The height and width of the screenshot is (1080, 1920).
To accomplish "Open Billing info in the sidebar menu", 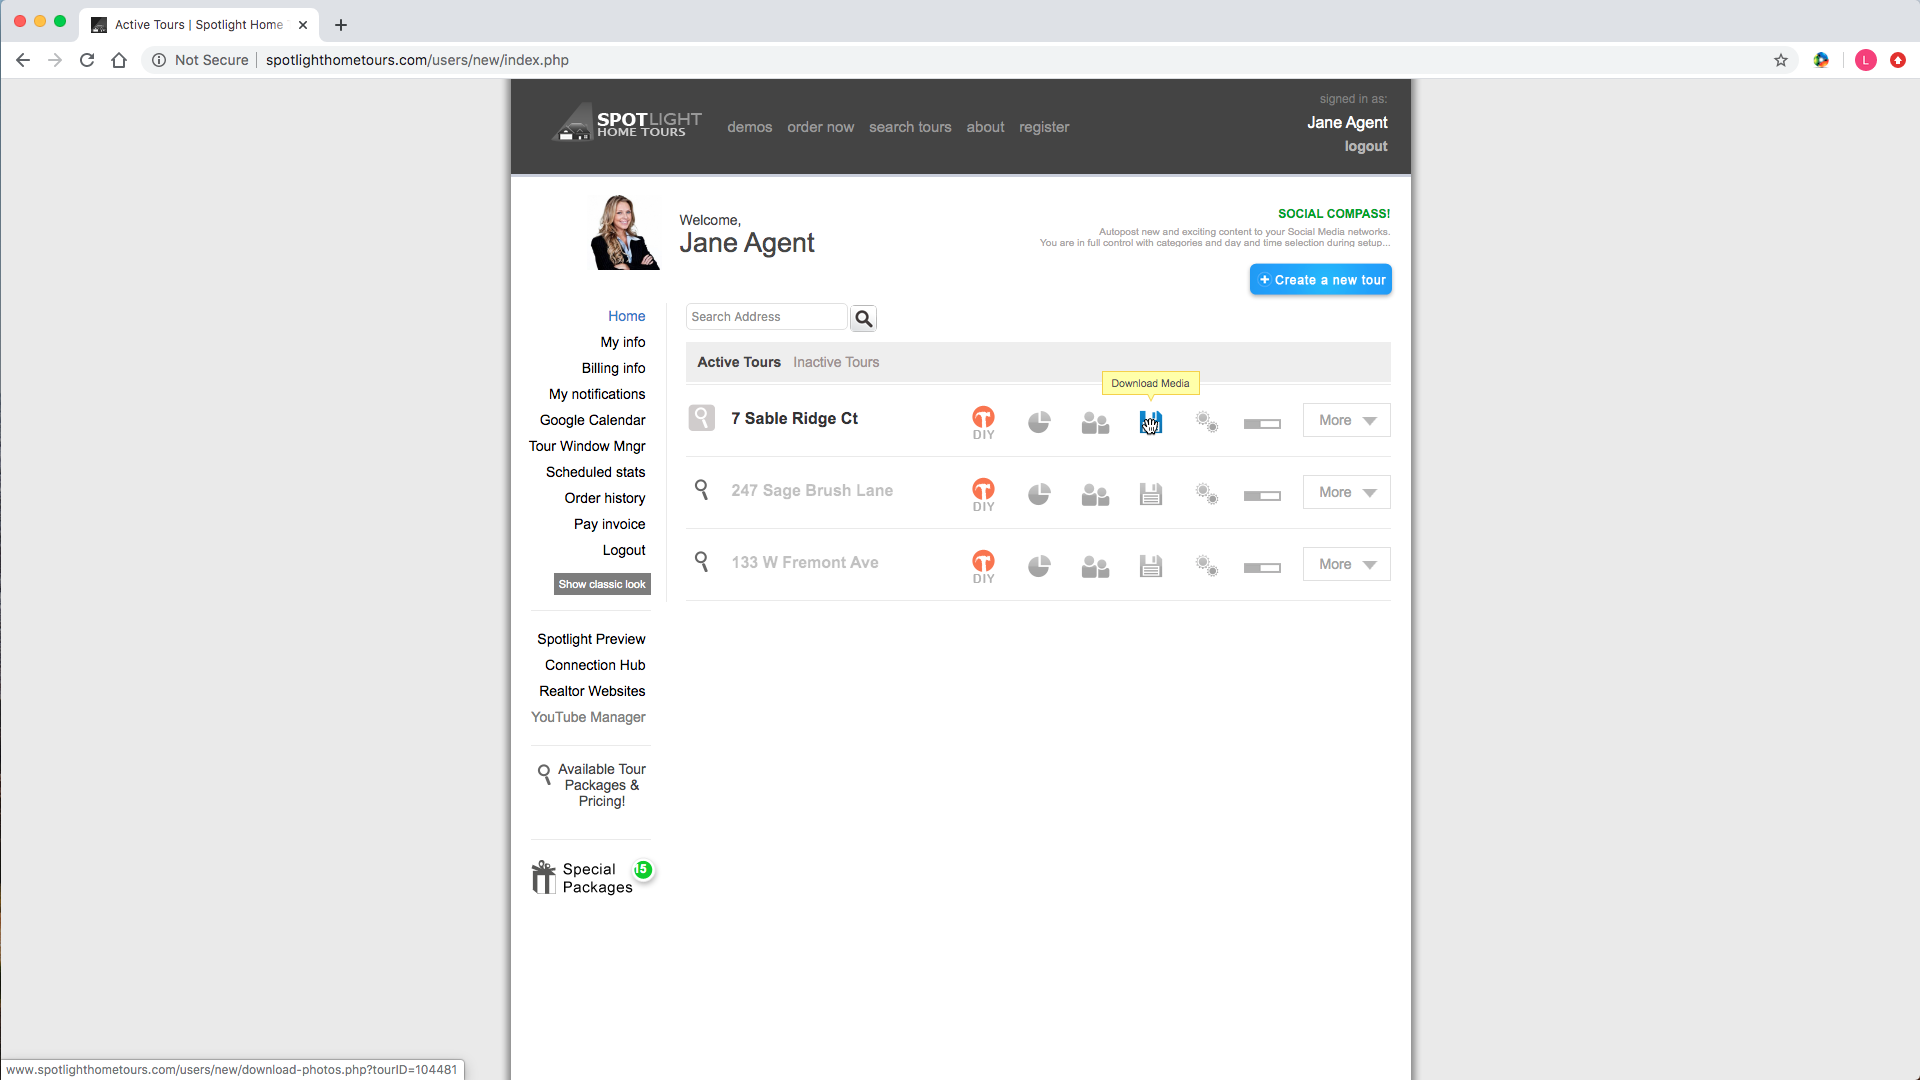I will [x=613, y=368].
